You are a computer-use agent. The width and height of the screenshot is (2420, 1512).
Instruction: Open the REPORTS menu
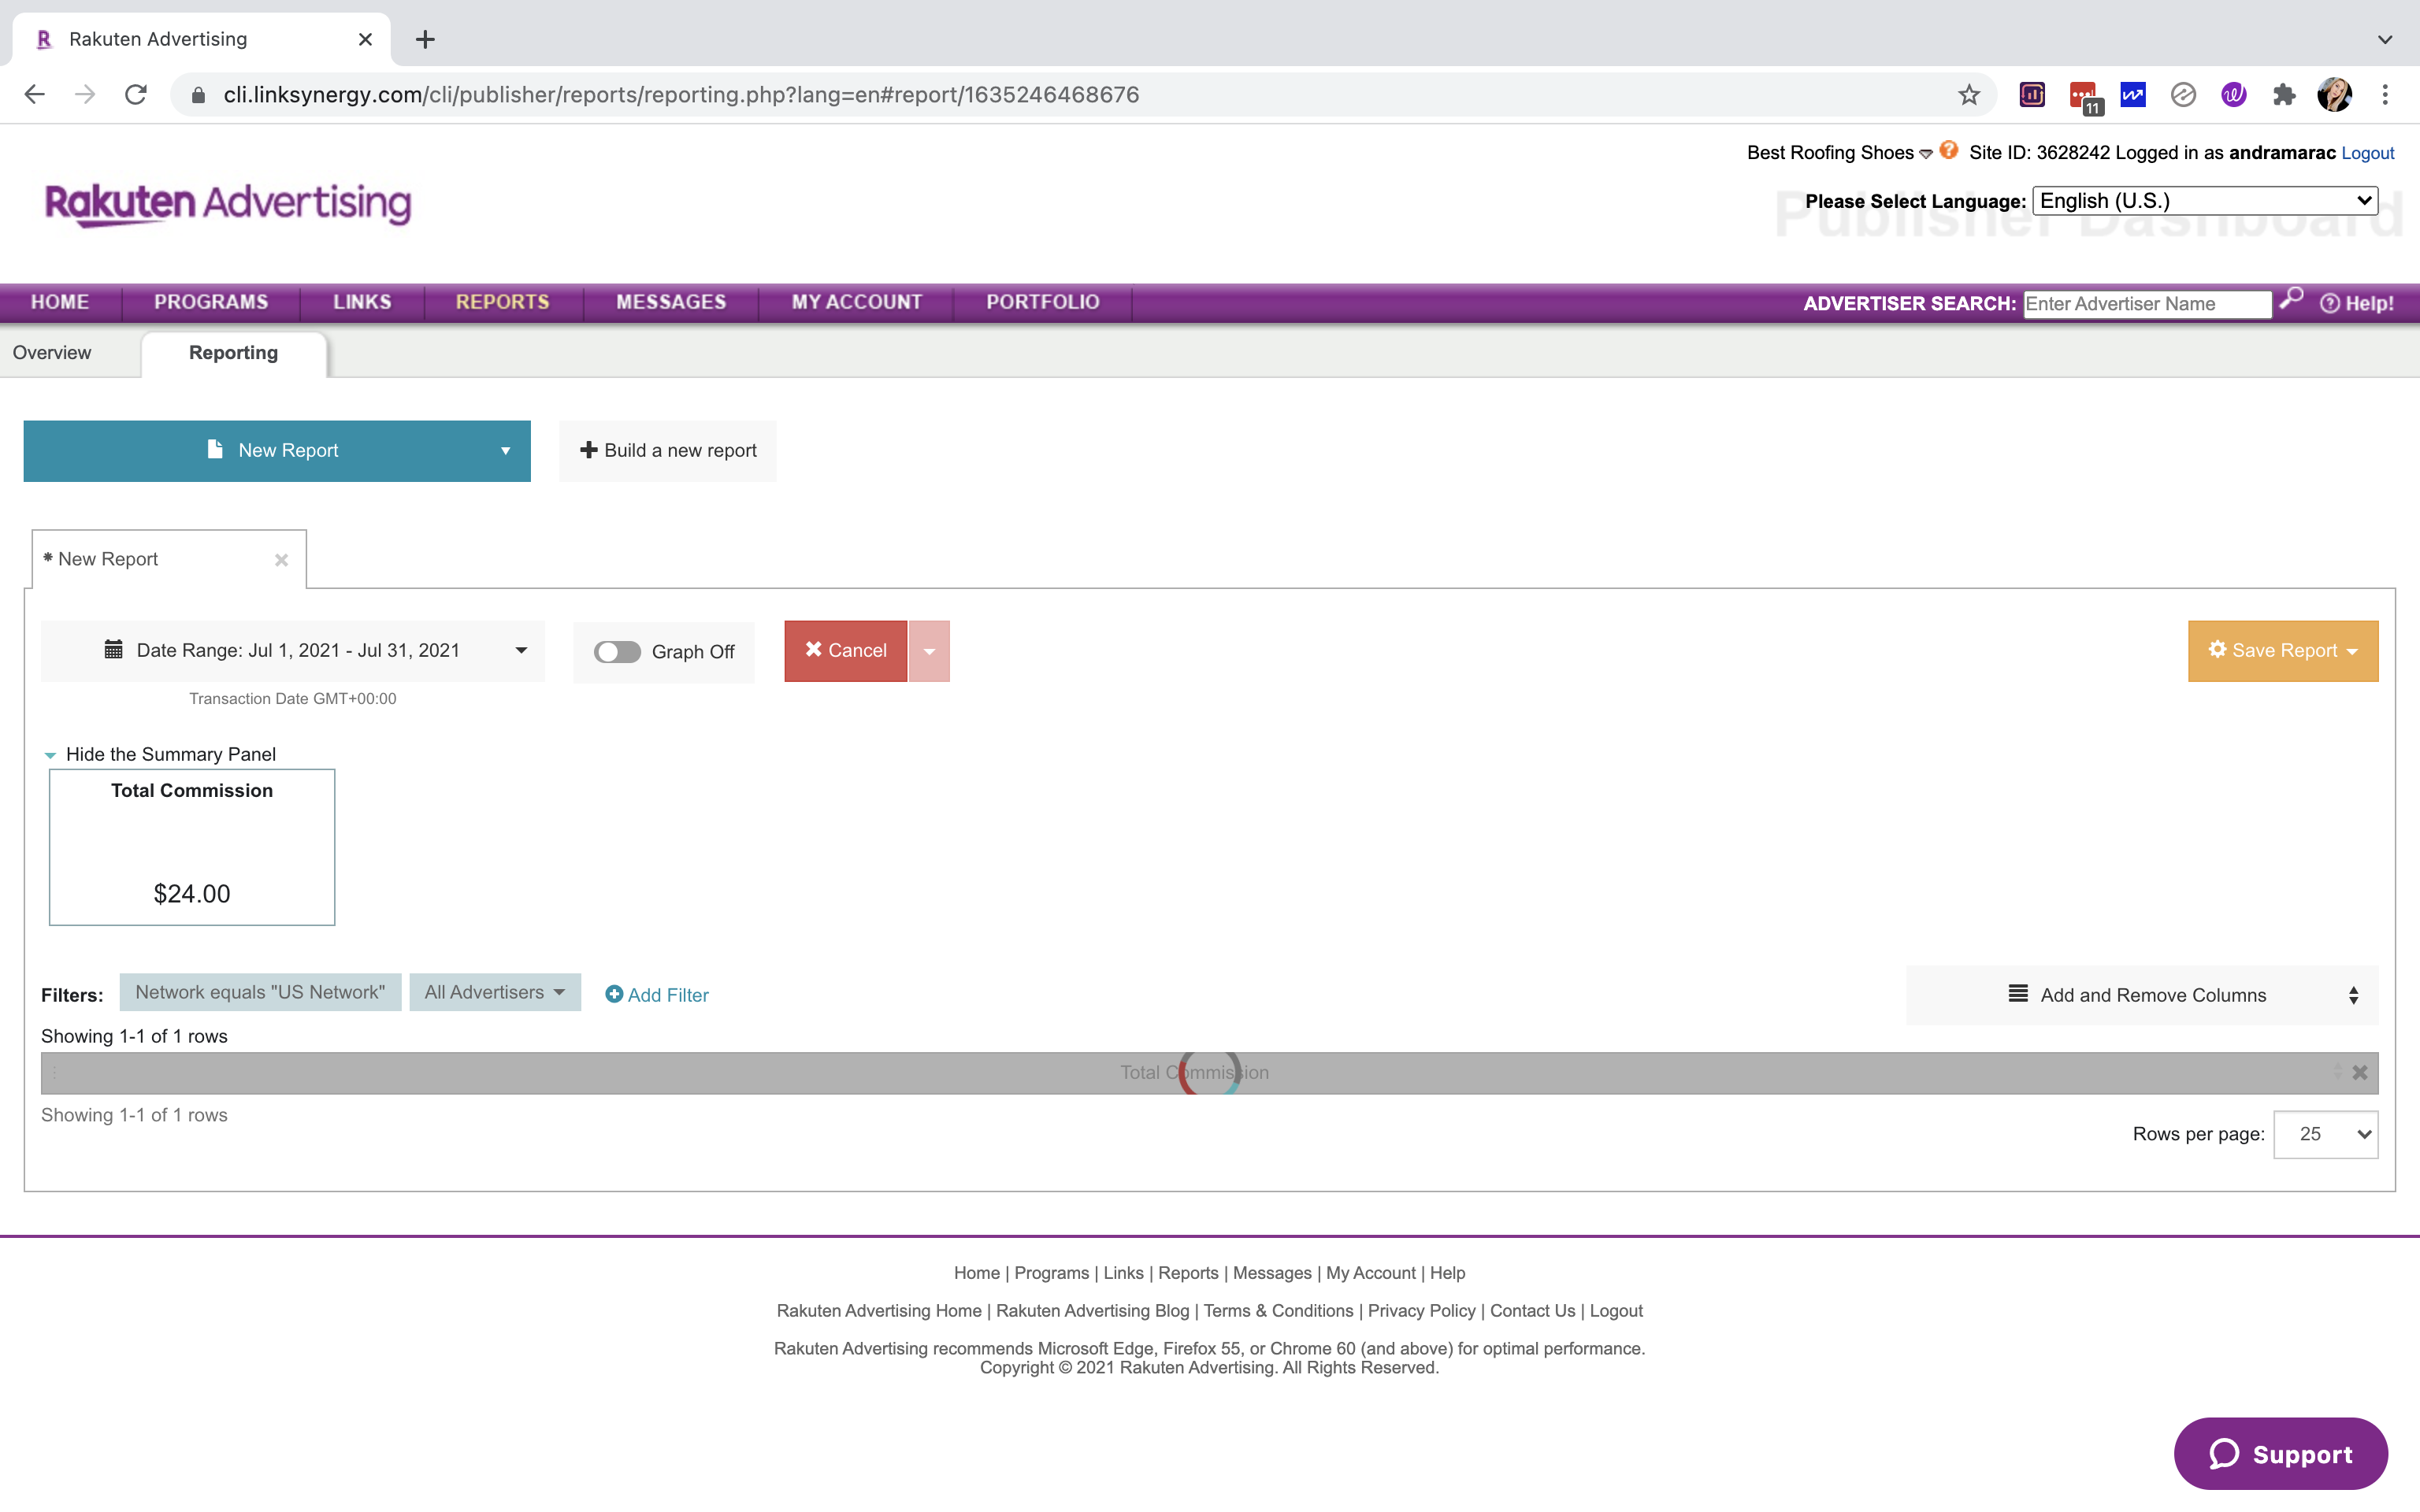pyautogui.click(x=503, y=302)
